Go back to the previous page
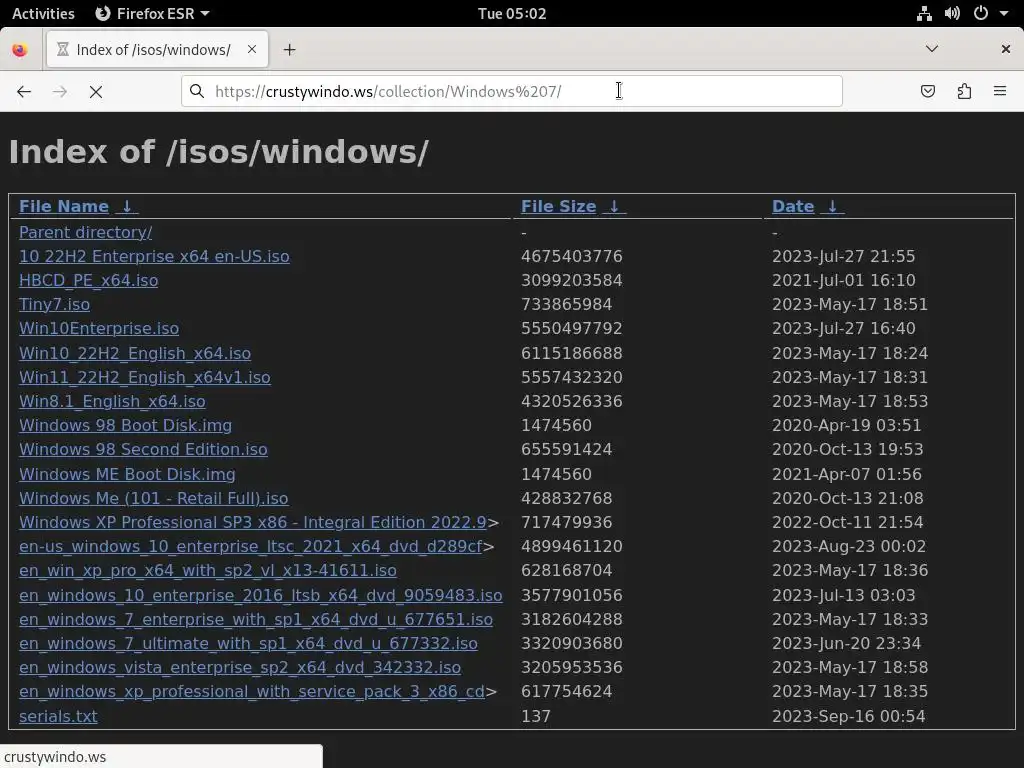1024x768 pixels. pyautogui.click(x=24, y=91)
